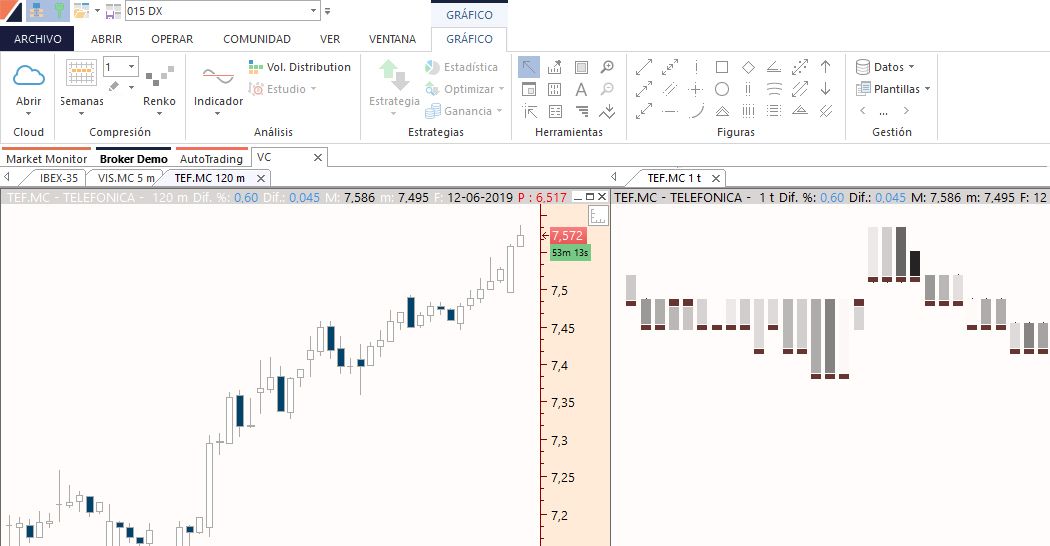1050x546 pixels.
Task: Click the square frame tool in Herramientas
Action: 581,67
